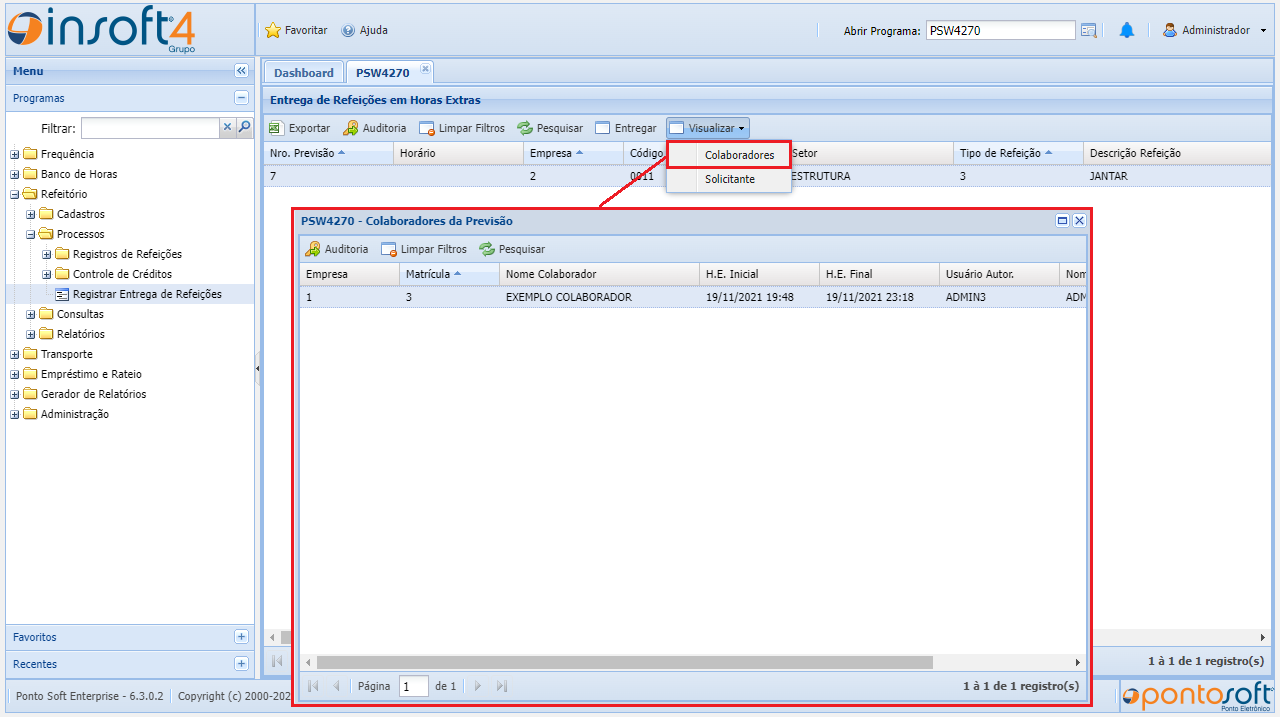Click the Página number input field

[413, 686]
